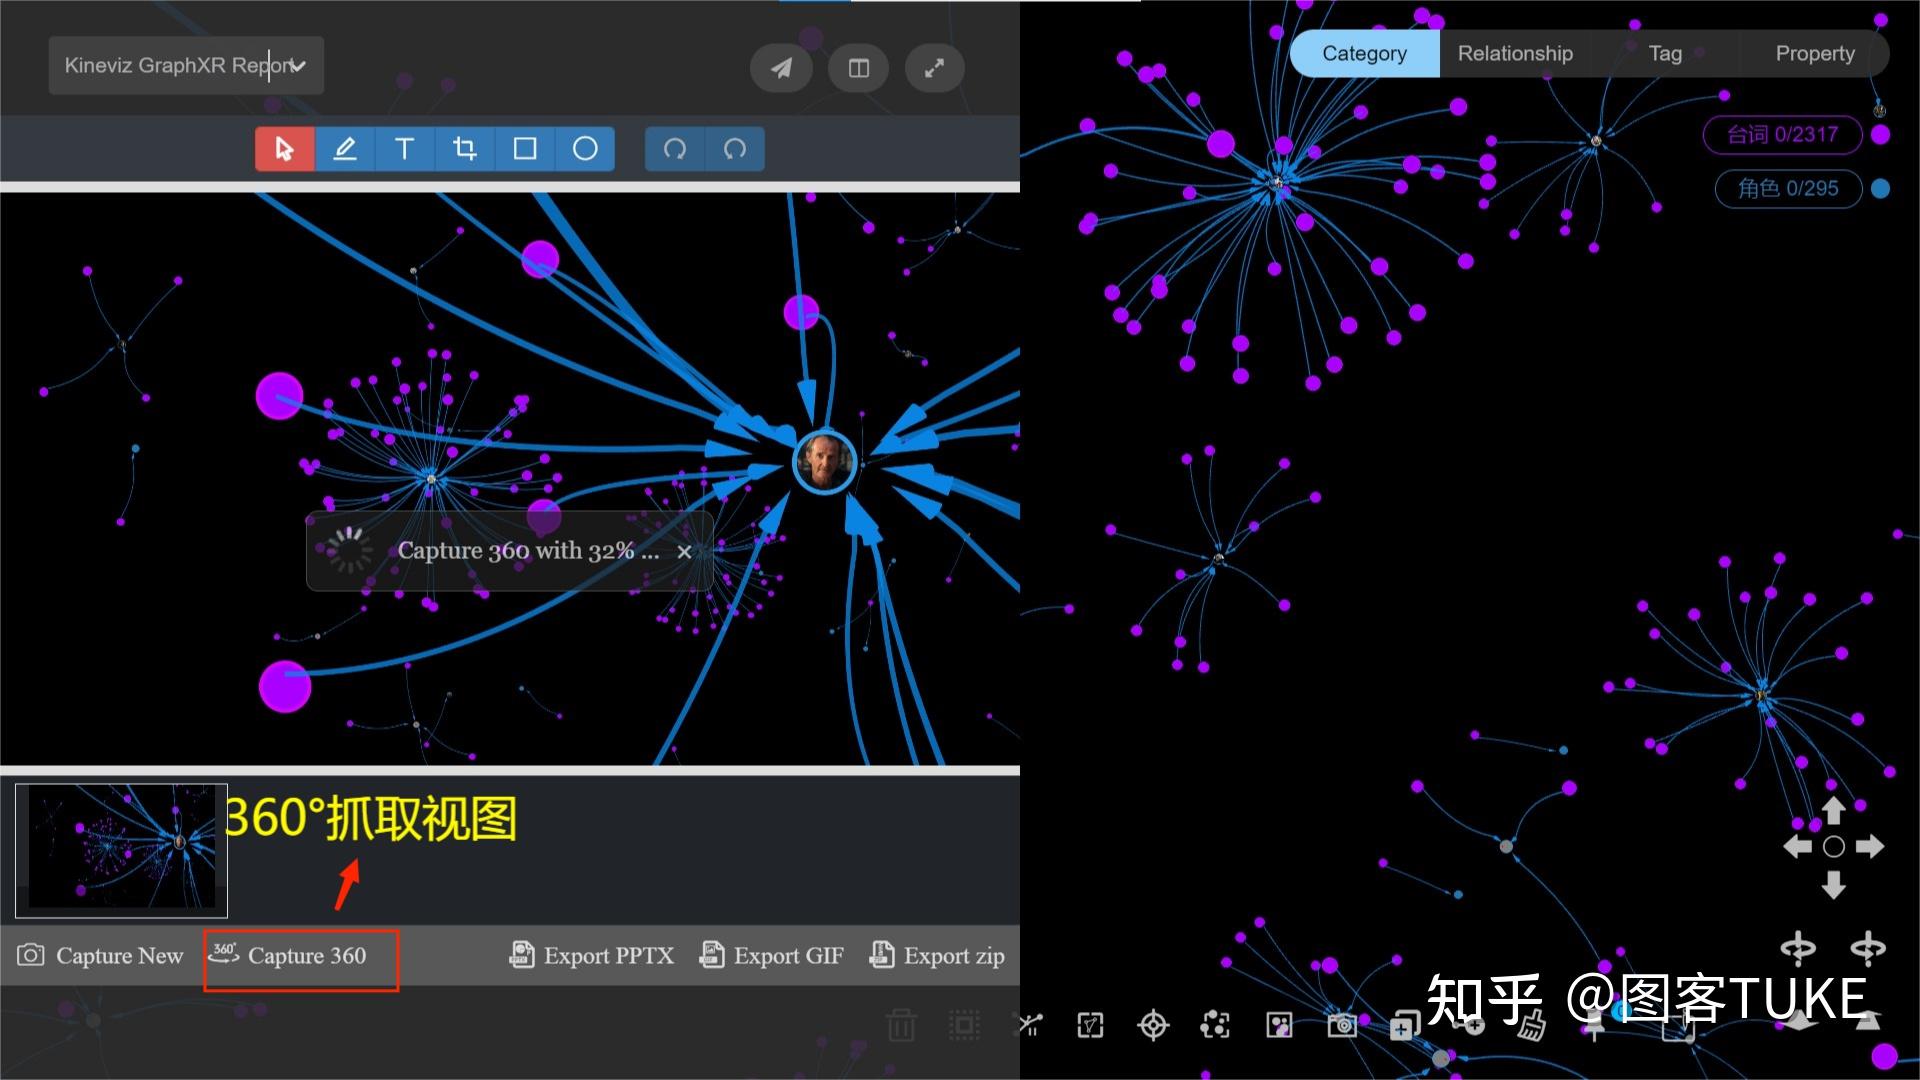This screenshot has width=1920, height=1080.
Task: Switch to the Property tab
Action: [1814, 54]
